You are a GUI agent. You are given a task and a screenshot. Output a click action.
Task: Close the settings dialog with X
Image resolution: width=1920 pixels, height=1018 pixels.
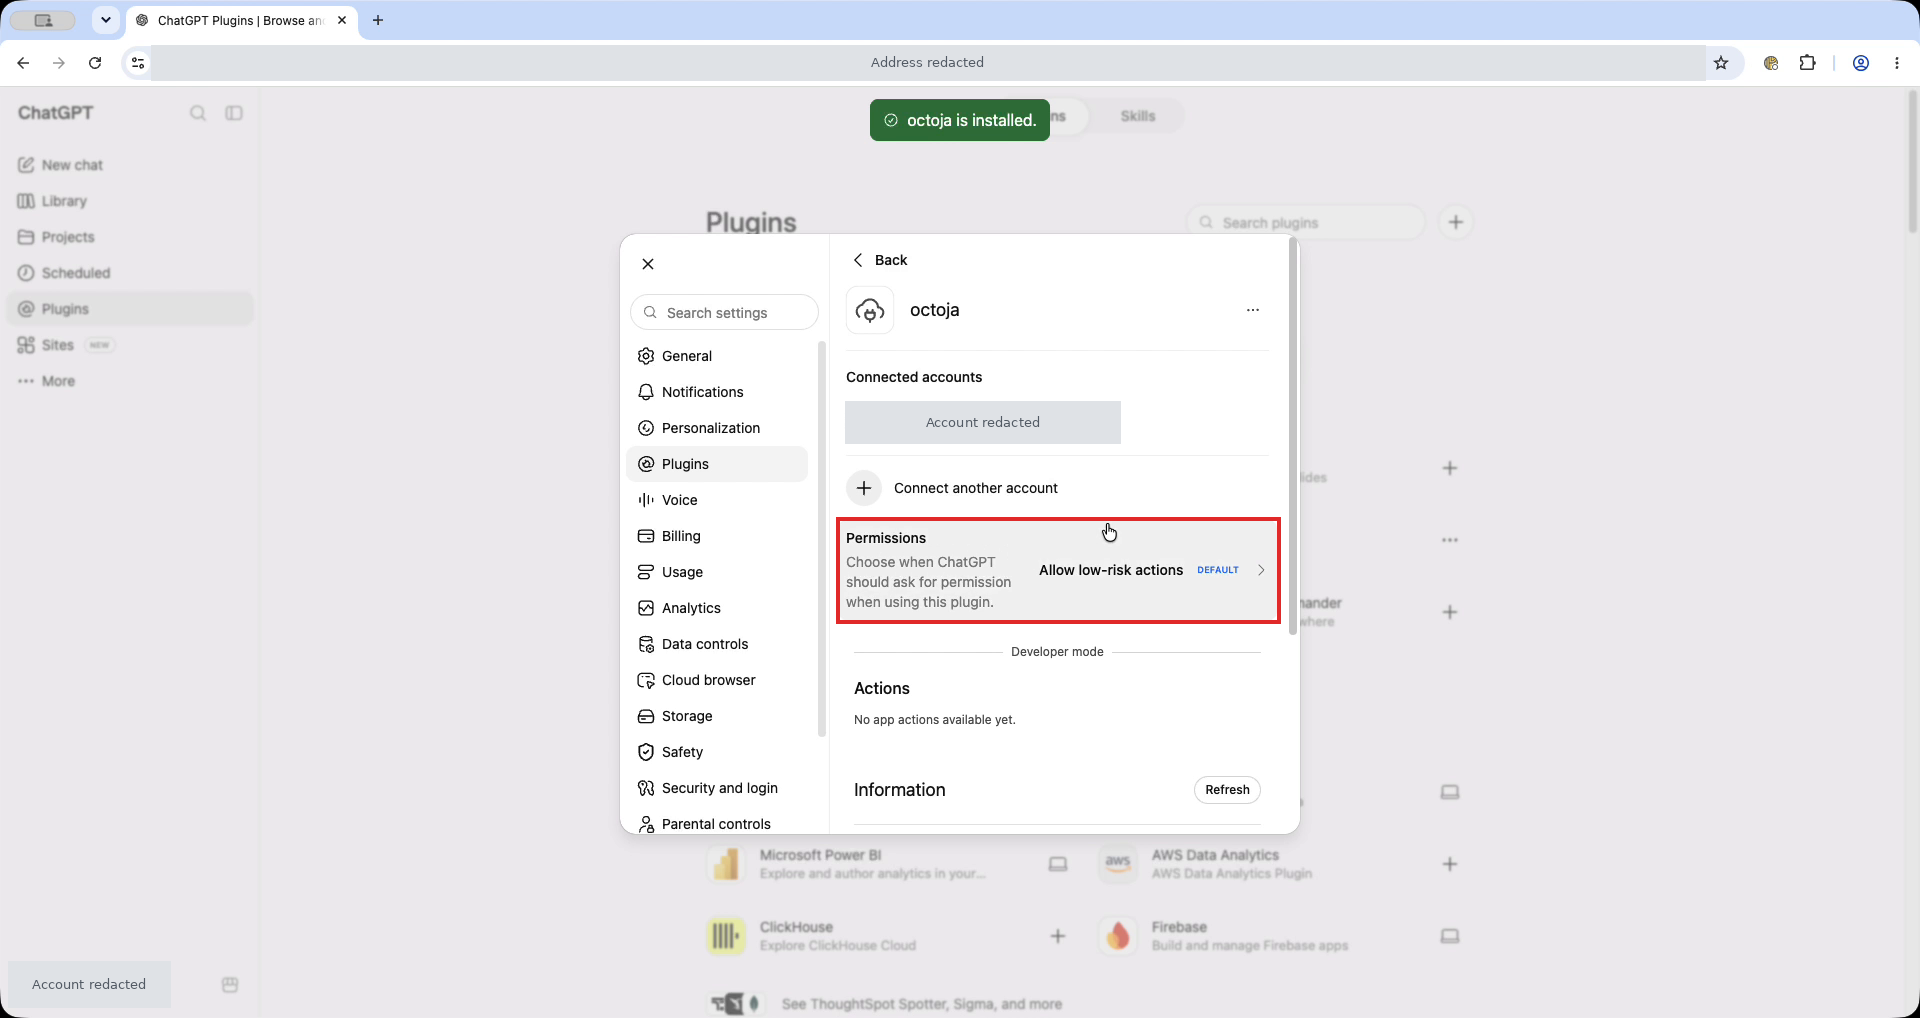click(648, 264)
